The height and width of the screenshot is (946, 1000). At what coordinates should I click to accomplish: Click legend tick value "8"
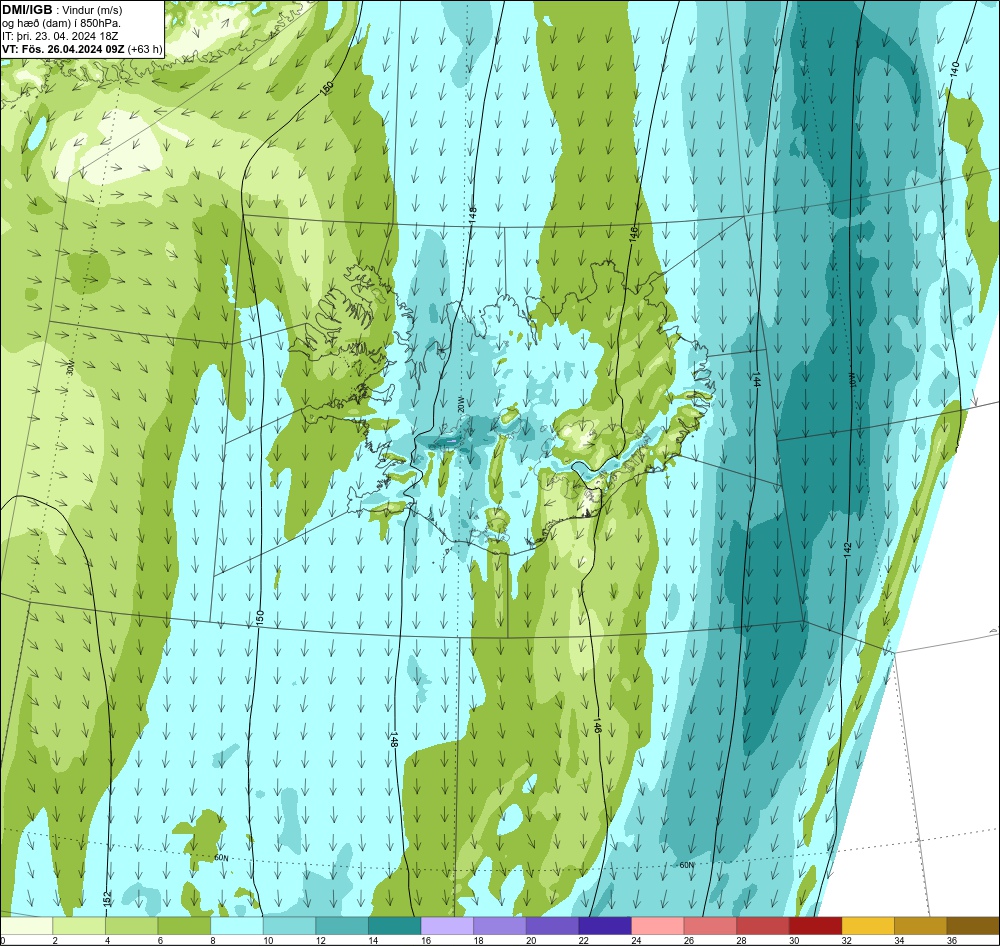[x=212, y=940]
